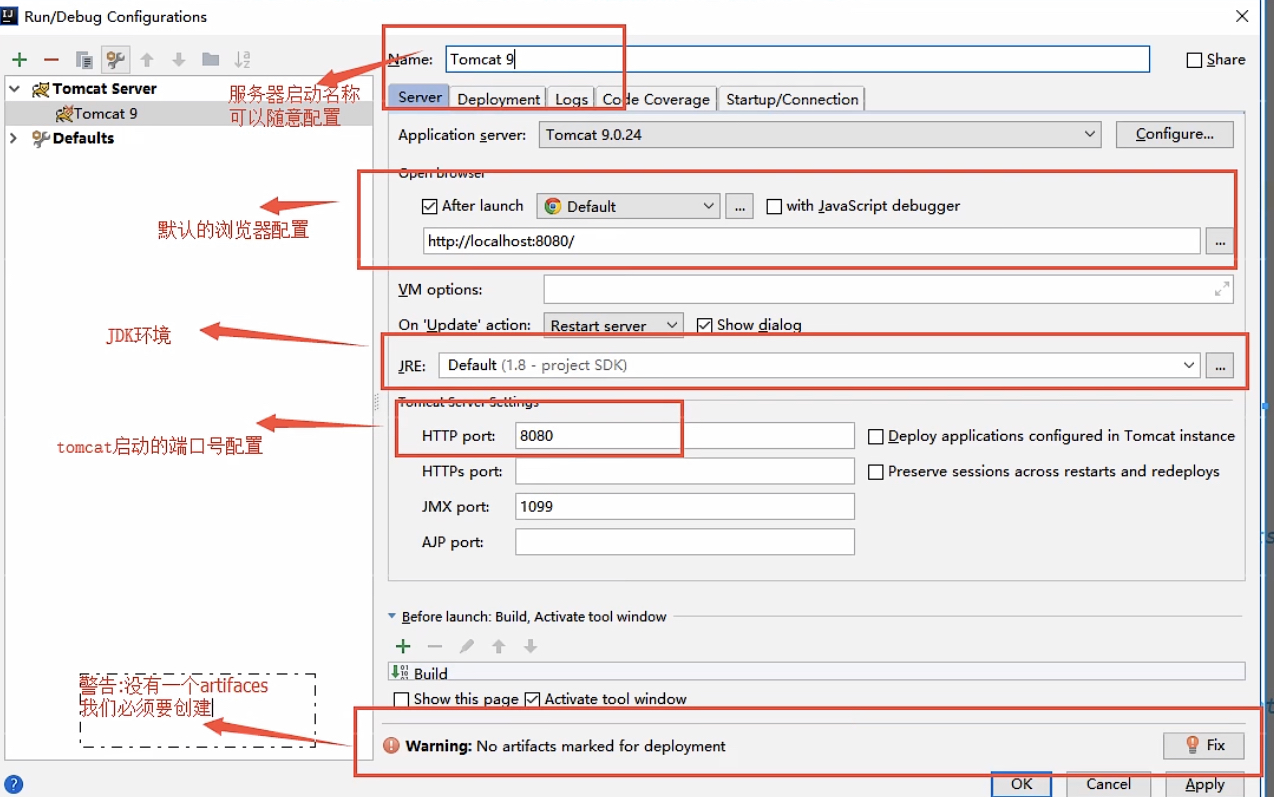Image resolution: width=1274 pixels, height=797 pixels.
Task: Click the Tomcat icon beside Tomcat 9 item
Action: point(64,113)
